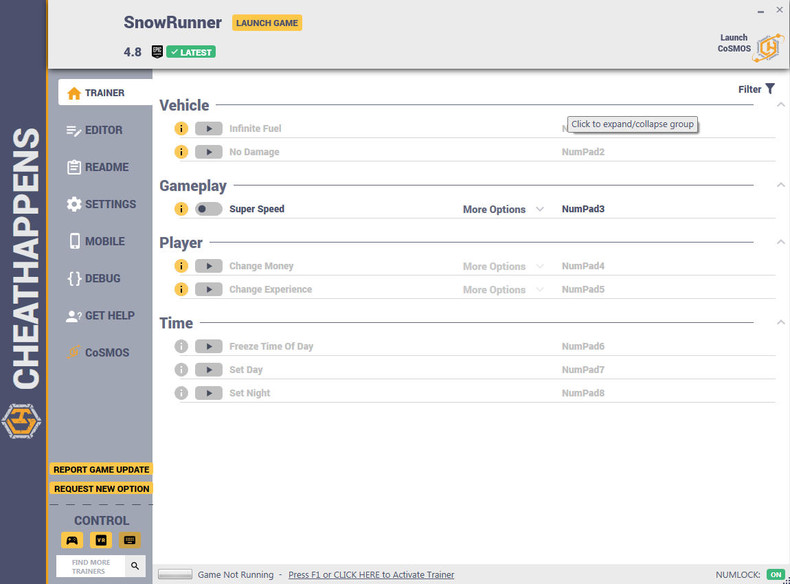The image size is (790, 584).
Task: Open the GET HELP tab
Action: coord(101,315)
